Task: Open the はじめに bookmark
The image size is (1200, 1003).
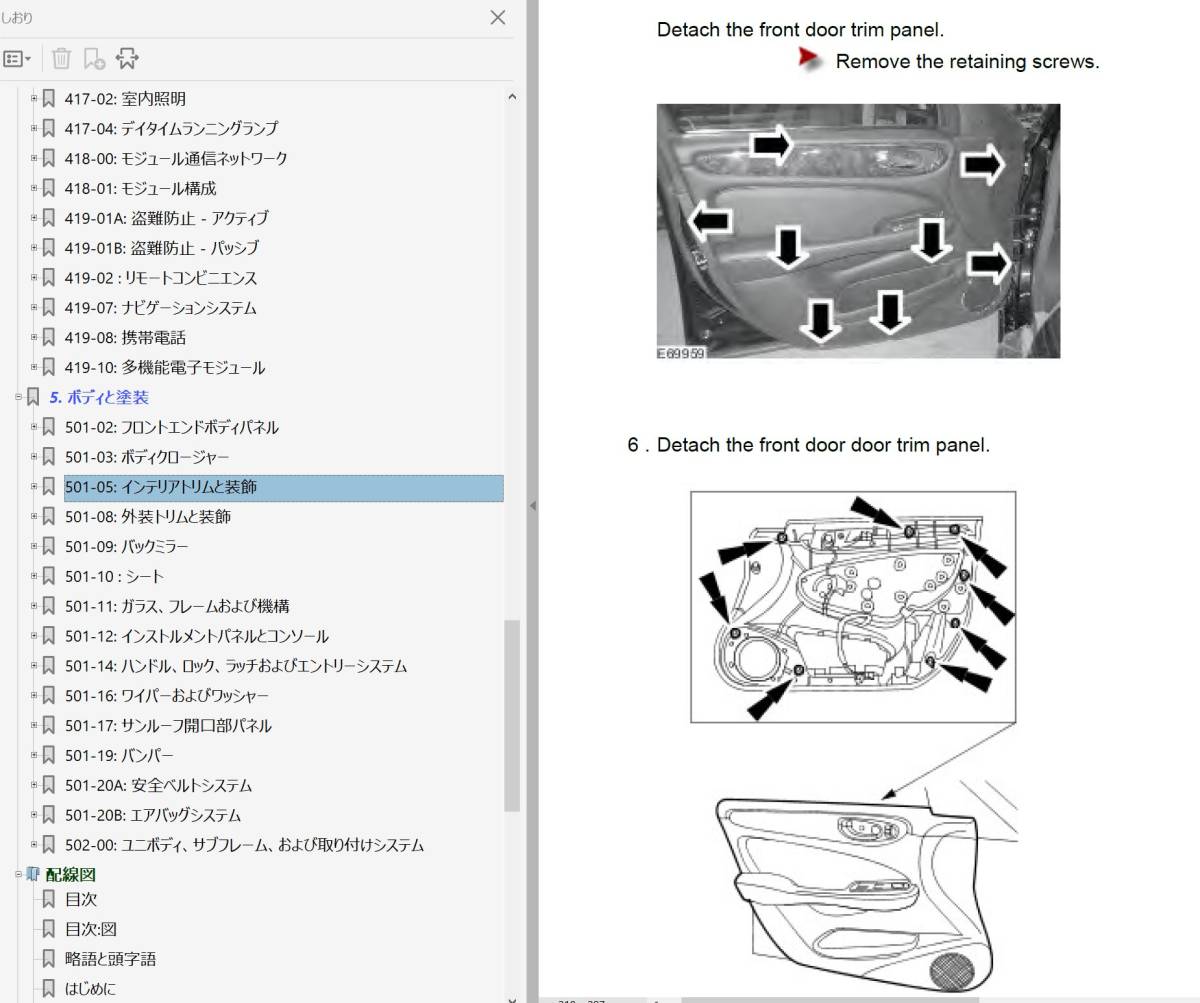Action: pos(90,989)
